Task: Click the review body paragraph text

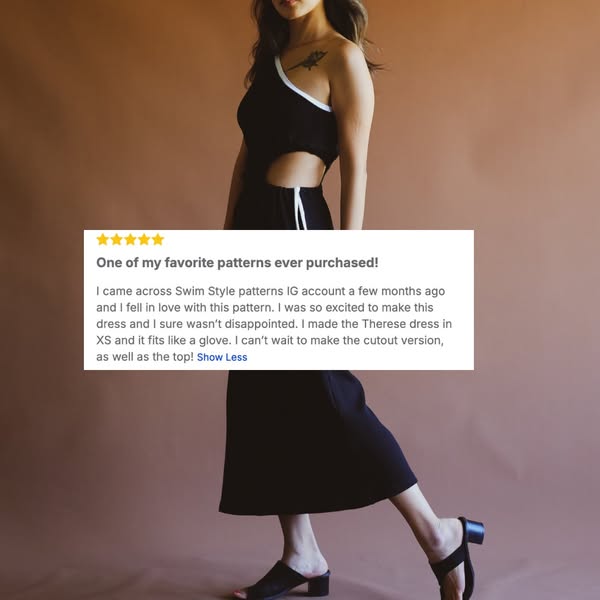Action: tap(274, 324)
